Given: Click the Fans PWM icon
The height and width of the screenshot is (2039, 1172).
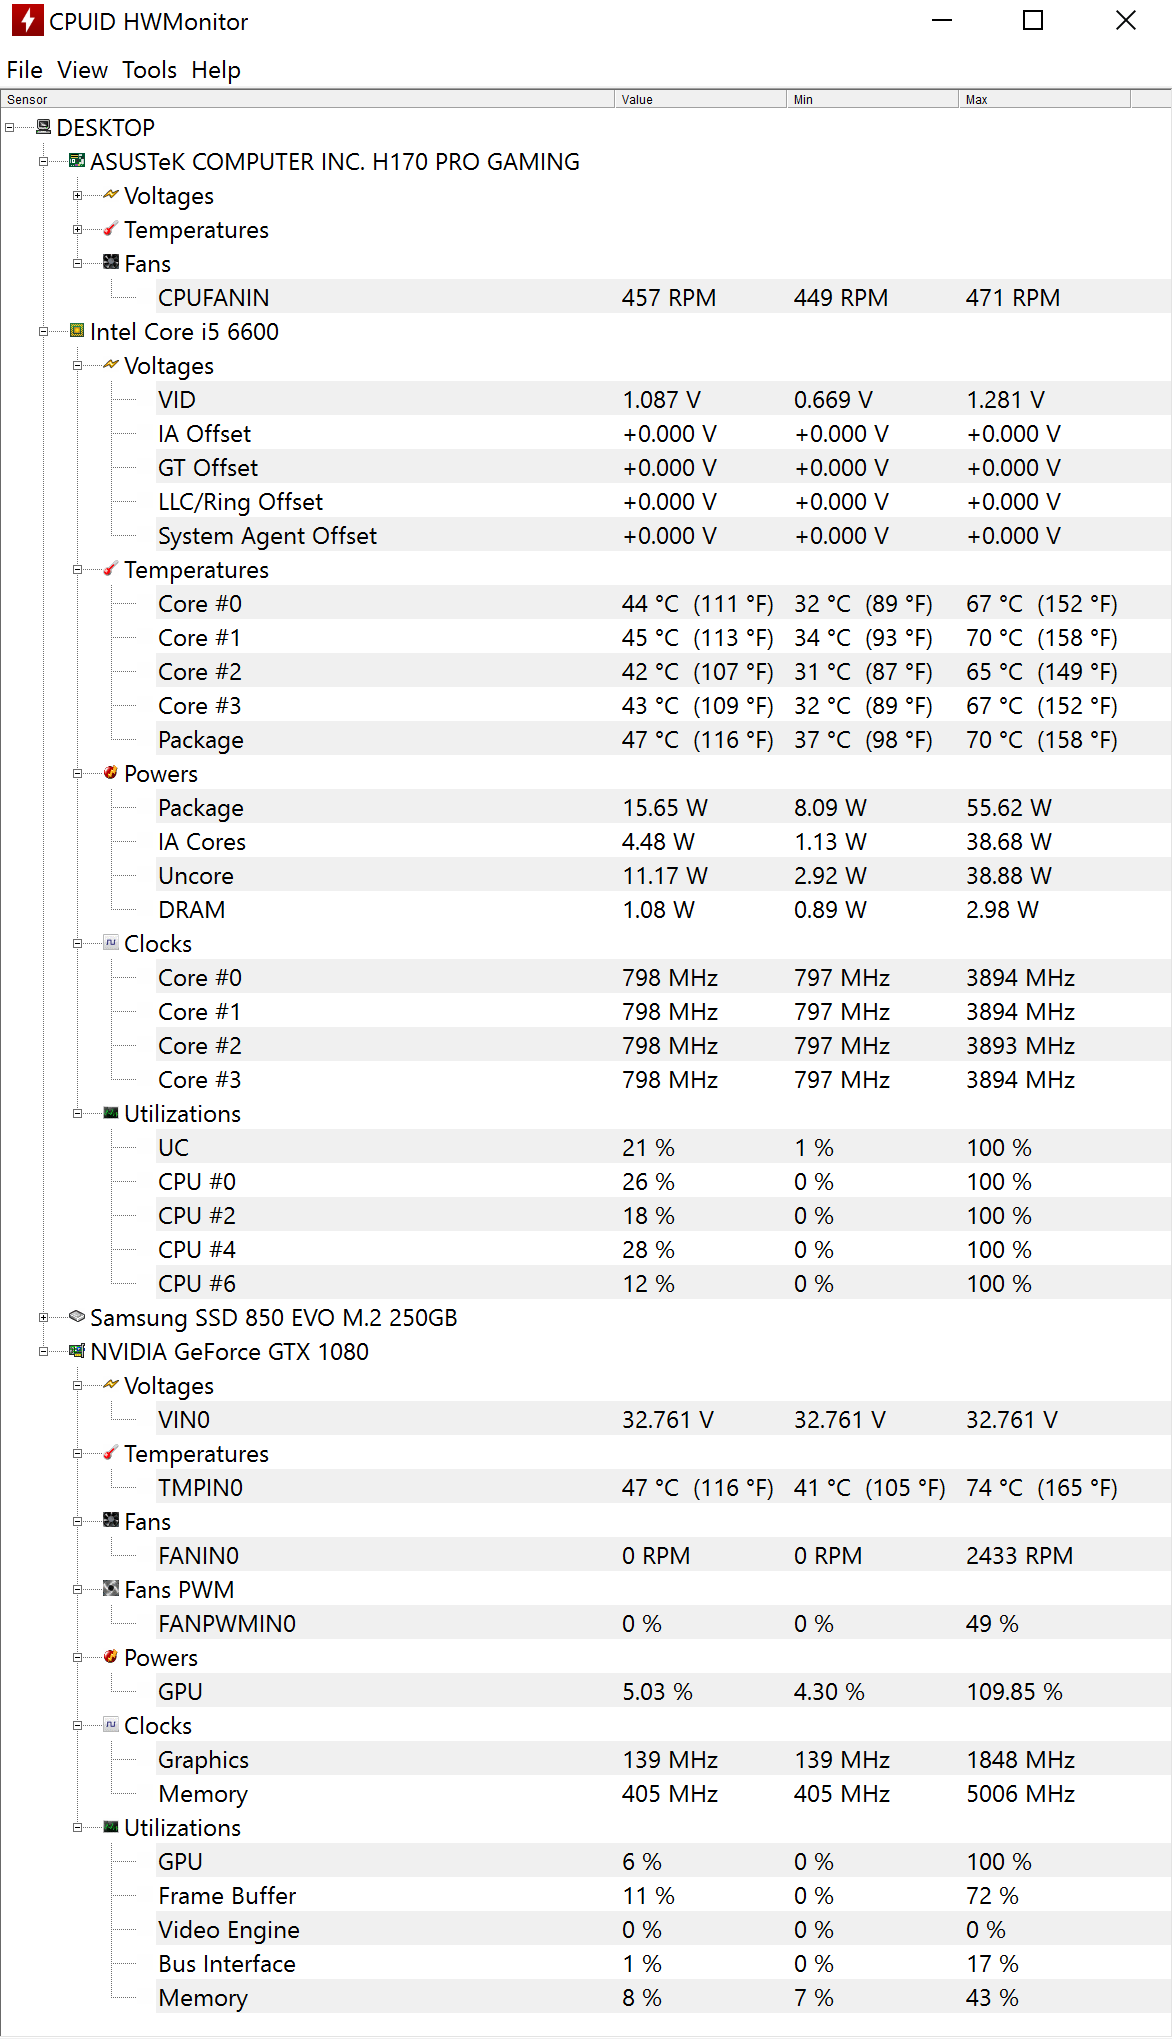Looking at the screenshot, I should [x=111, y=1589].
